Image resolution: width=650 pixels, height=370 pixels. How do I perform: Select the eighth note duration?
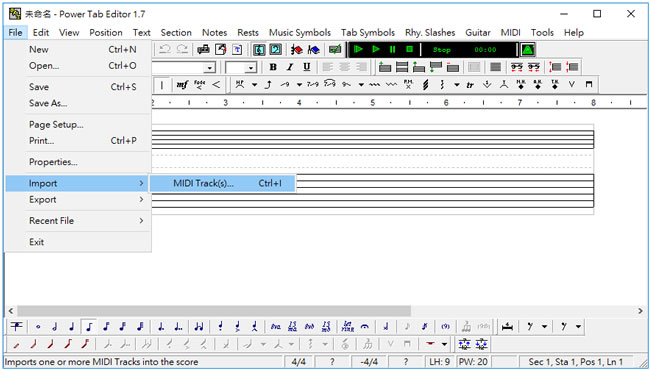click(x=89, y=327)
